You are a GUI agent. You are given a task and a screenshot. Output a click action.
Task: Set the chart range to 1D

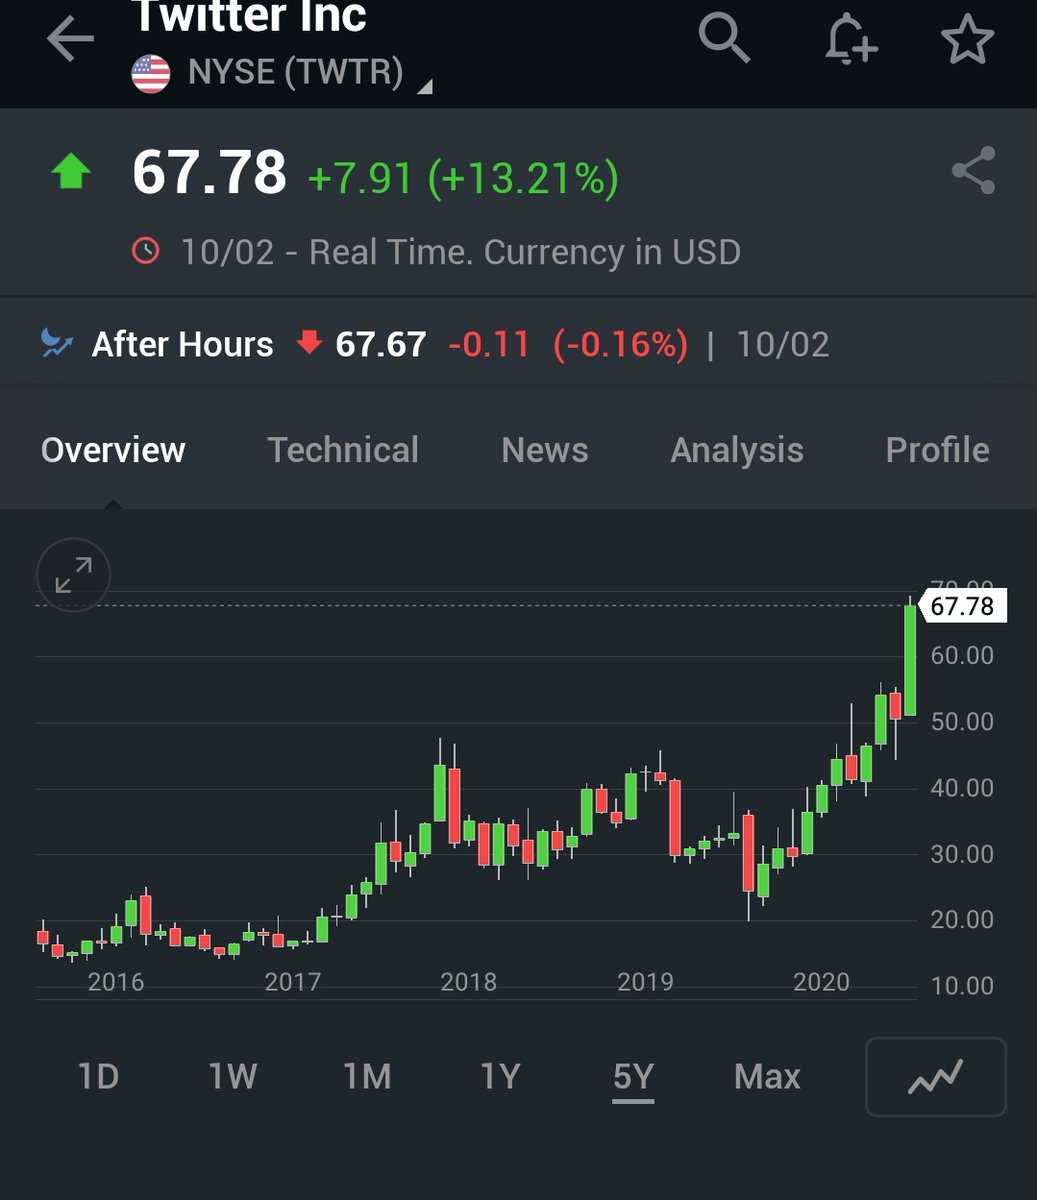[x=98, y=1077]
